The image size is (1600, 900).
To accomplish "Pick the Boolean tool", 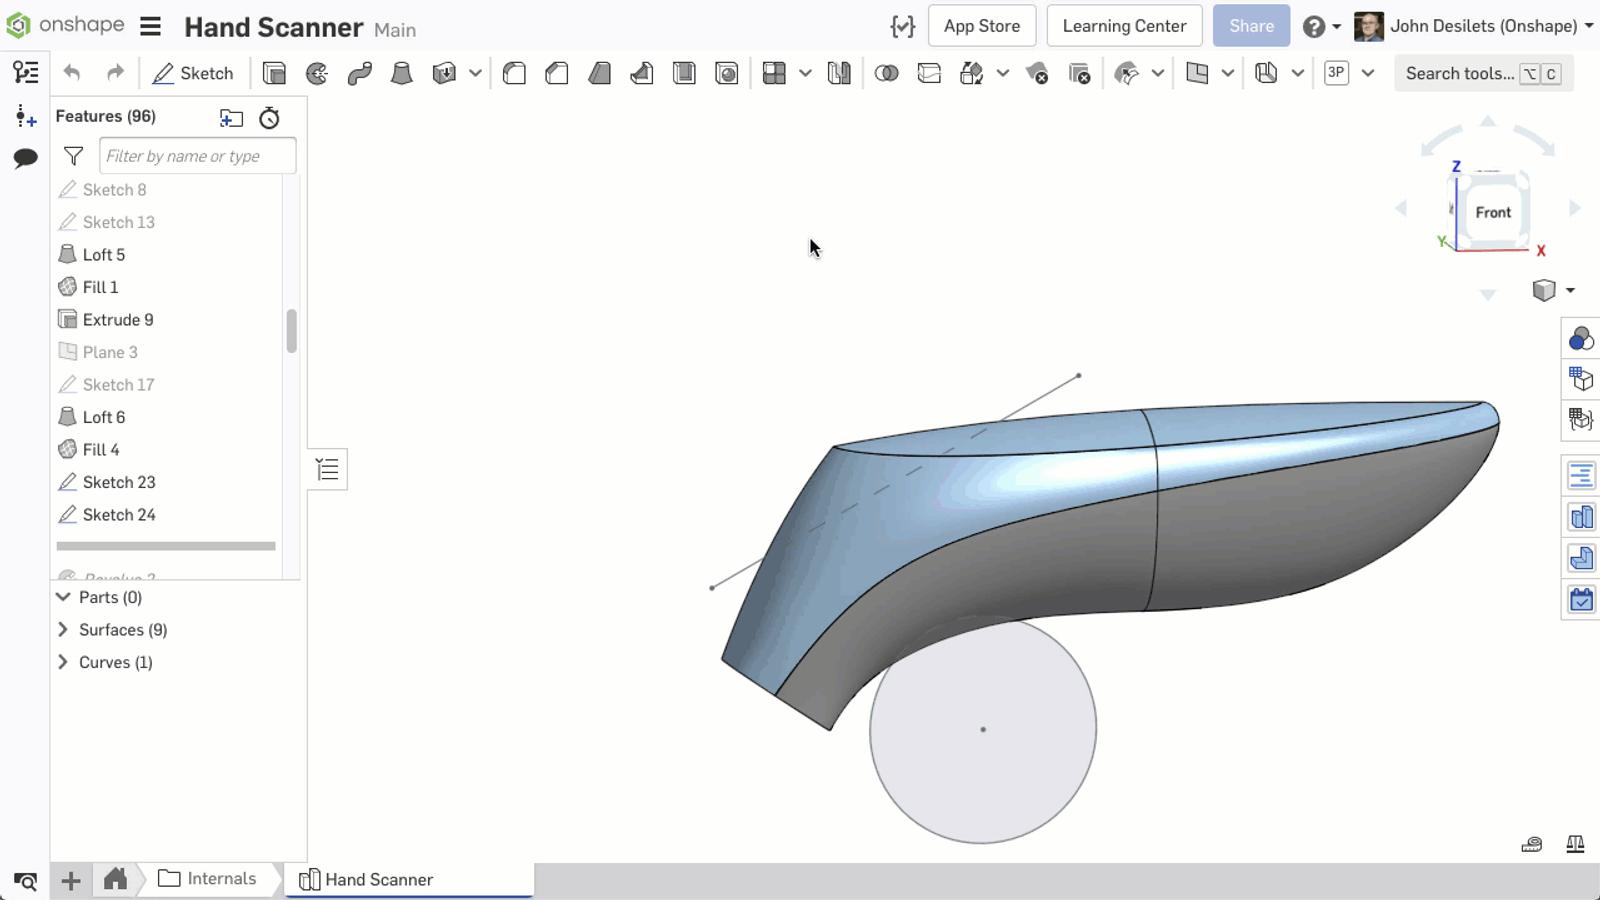I will (x=886, y=73).
